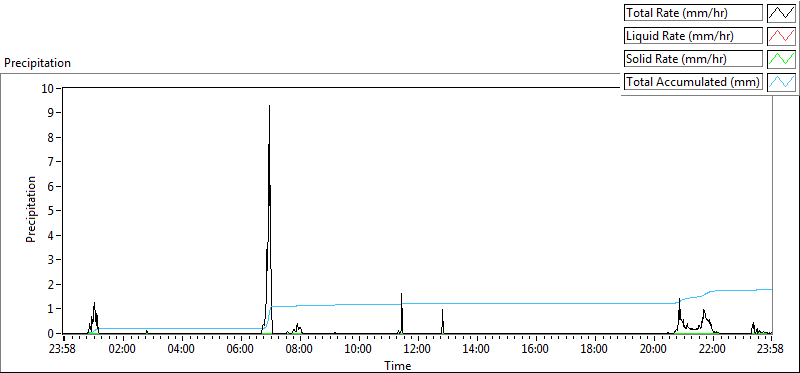The image size is (800, 373).
Task: Click the y-axis value 6
Action: (x=51, y=186)
